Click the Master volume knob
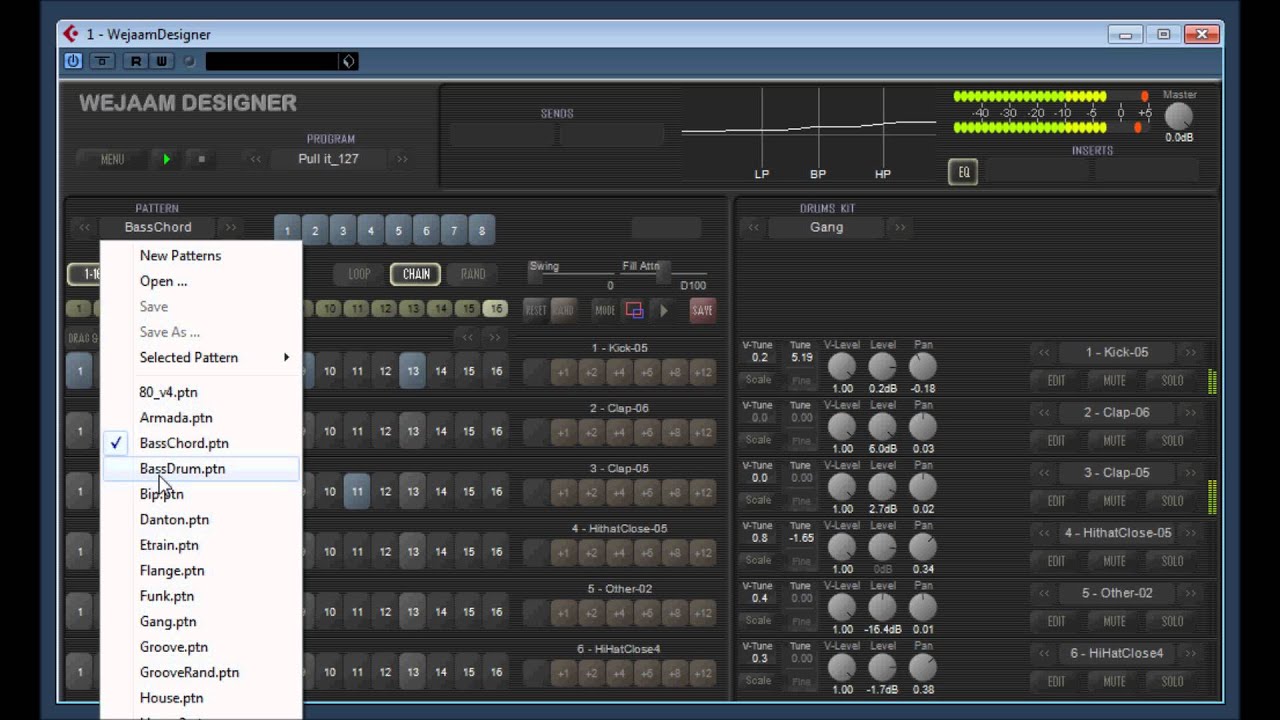This screenshot has height=720, width=1280. (1179, 116)
